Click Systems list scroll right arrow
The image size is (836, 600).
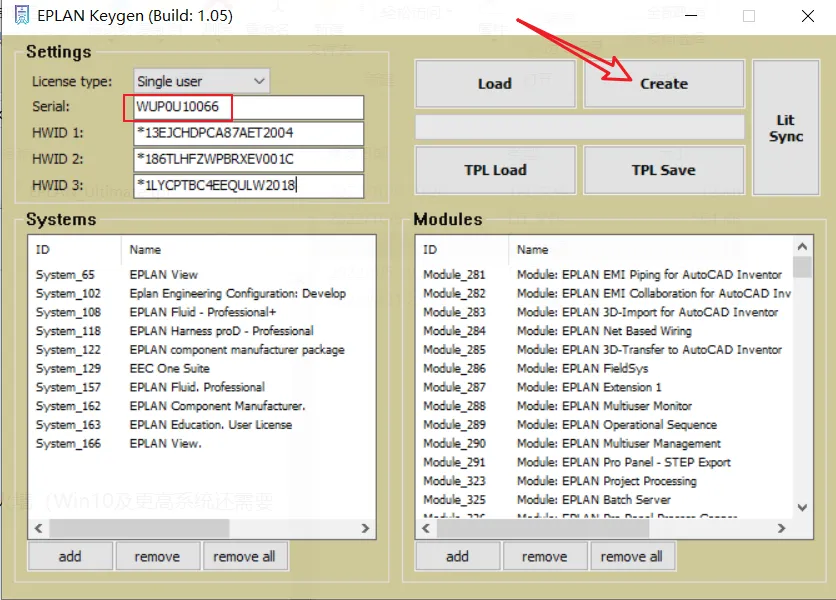365,529
